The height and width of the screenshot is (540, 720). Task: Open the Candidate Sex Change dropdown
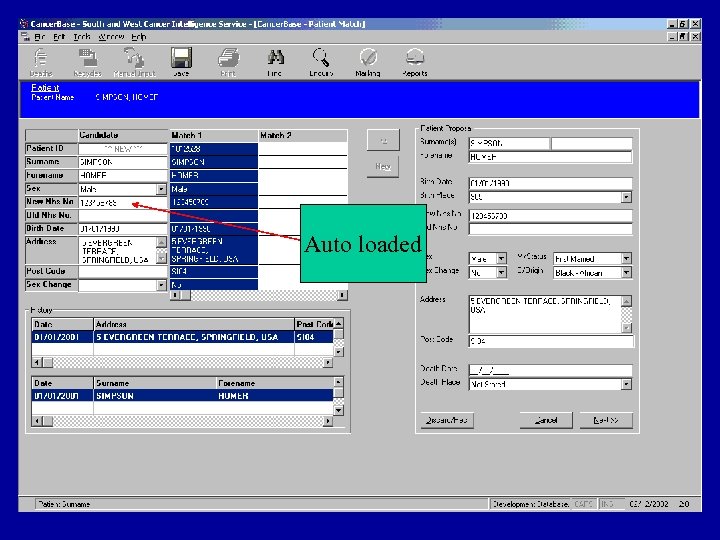pos(161,285)
